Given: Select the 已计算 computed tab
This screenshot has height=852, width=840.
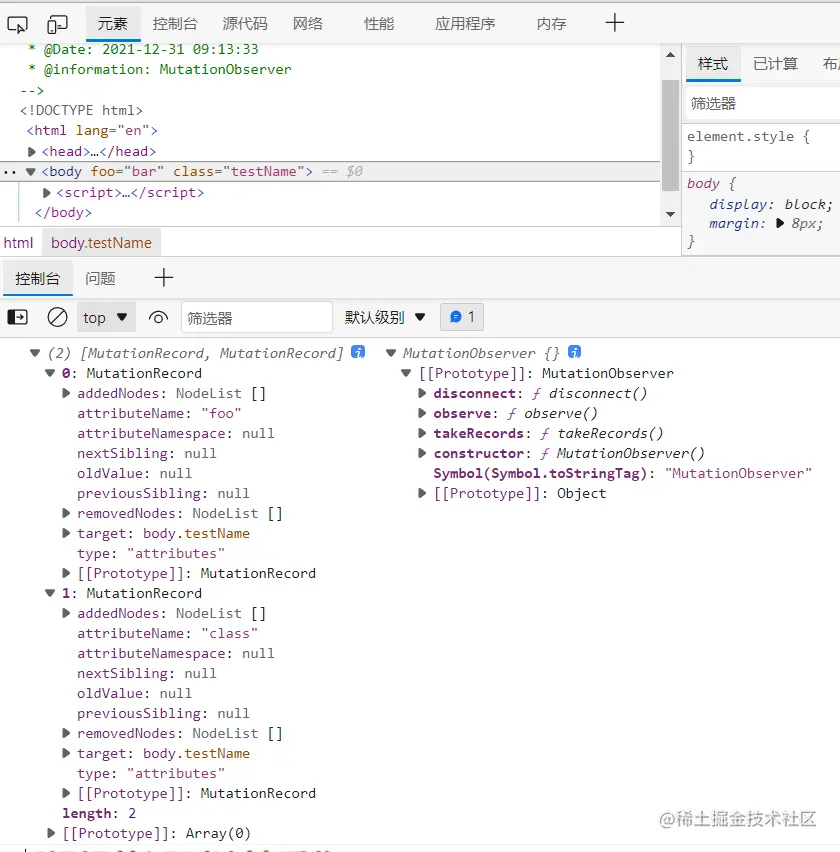Looking at the screenshot, I should coord(775,64).
